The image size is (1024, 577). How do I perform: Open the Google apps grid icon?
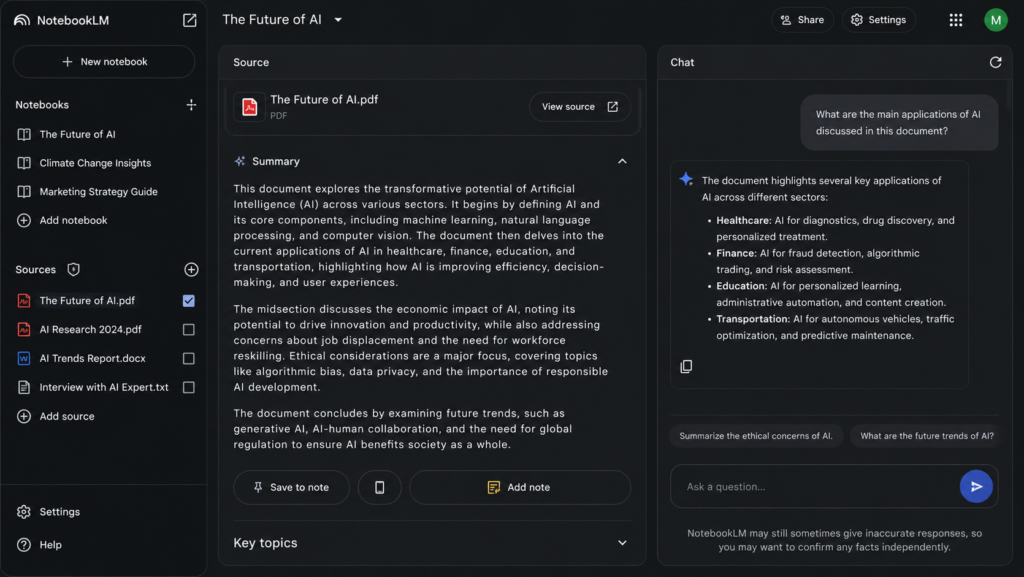pyautogui.click(x=955, y=20)
